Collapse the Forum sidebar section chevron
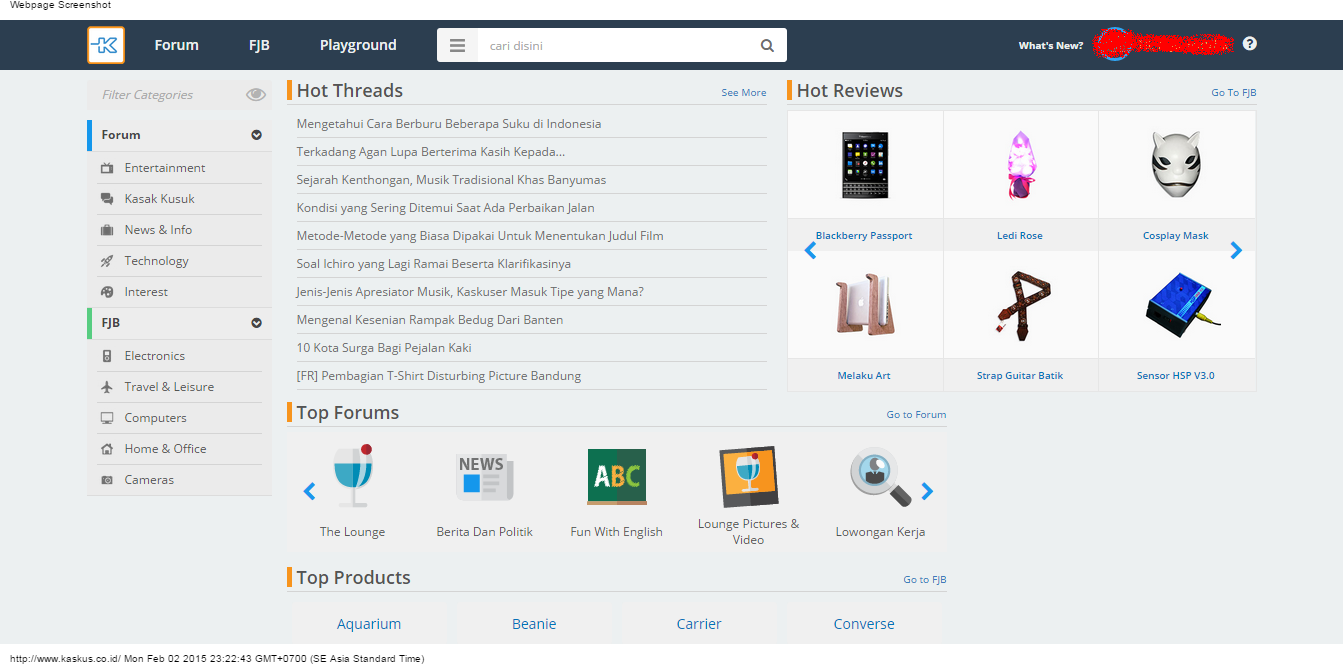This screenshot has width=1343, height=664. pos(256,135)
